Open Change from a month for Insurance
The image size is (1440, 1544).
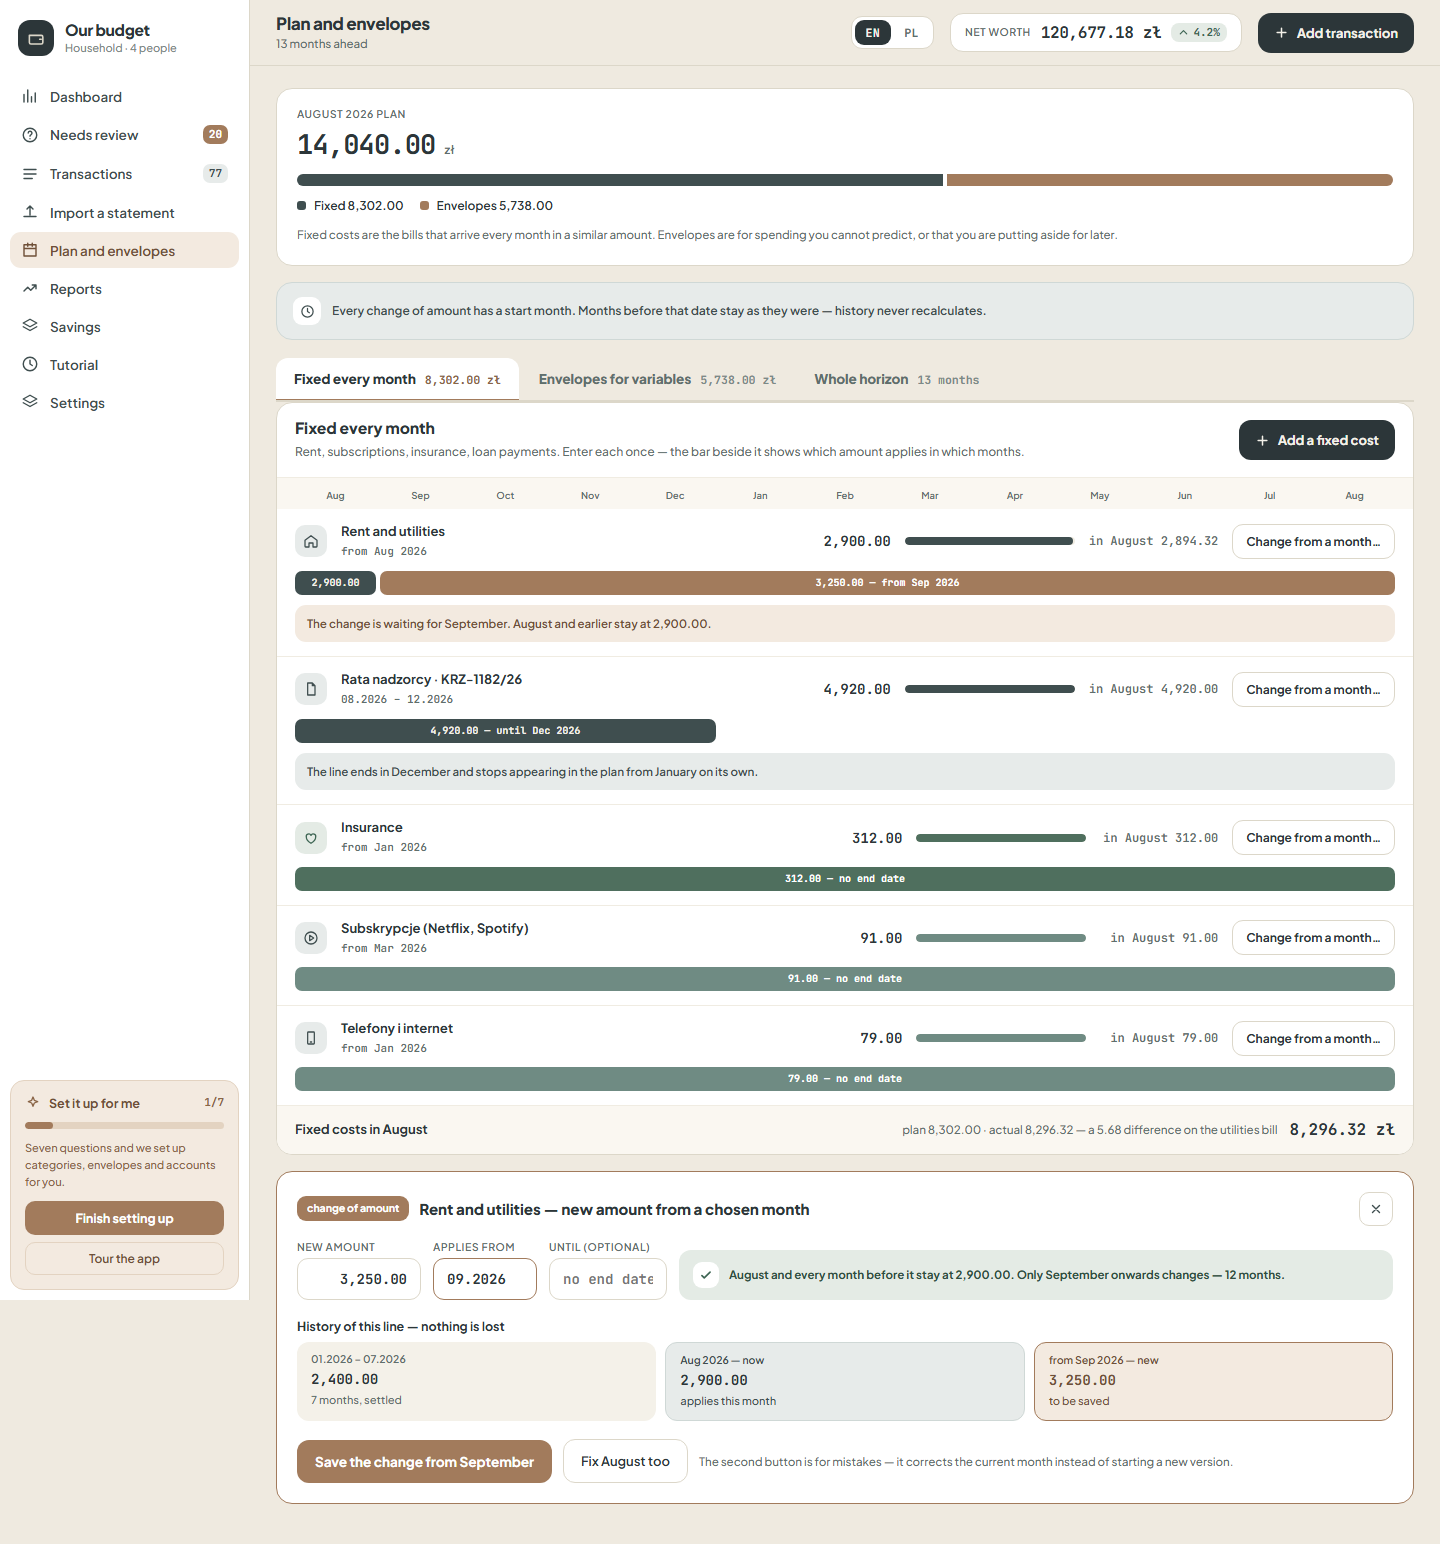(1313, 838)
